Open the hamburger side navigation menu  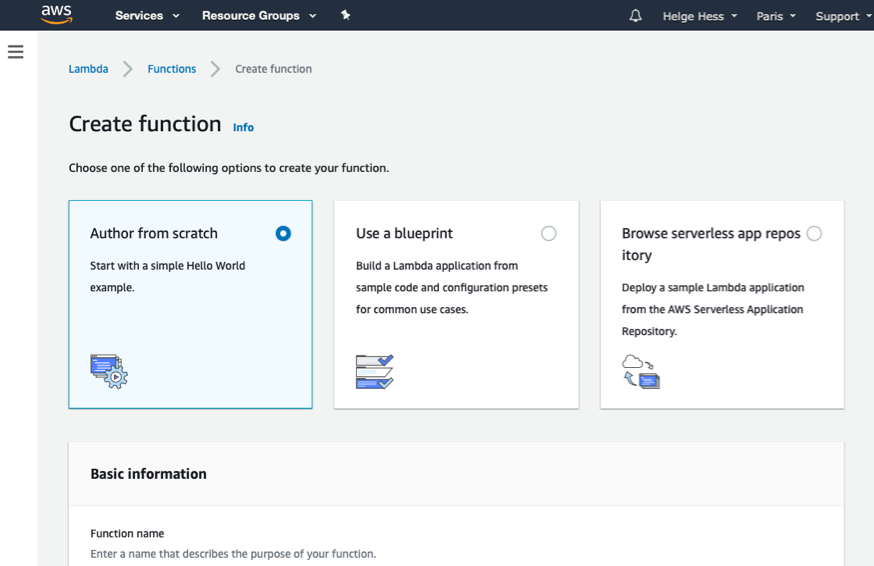(x=16, y=52)
